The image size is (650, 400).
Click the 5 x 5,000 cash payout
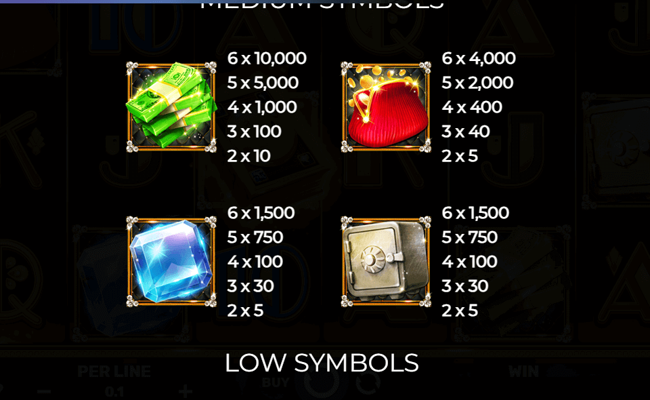[263, 83]
